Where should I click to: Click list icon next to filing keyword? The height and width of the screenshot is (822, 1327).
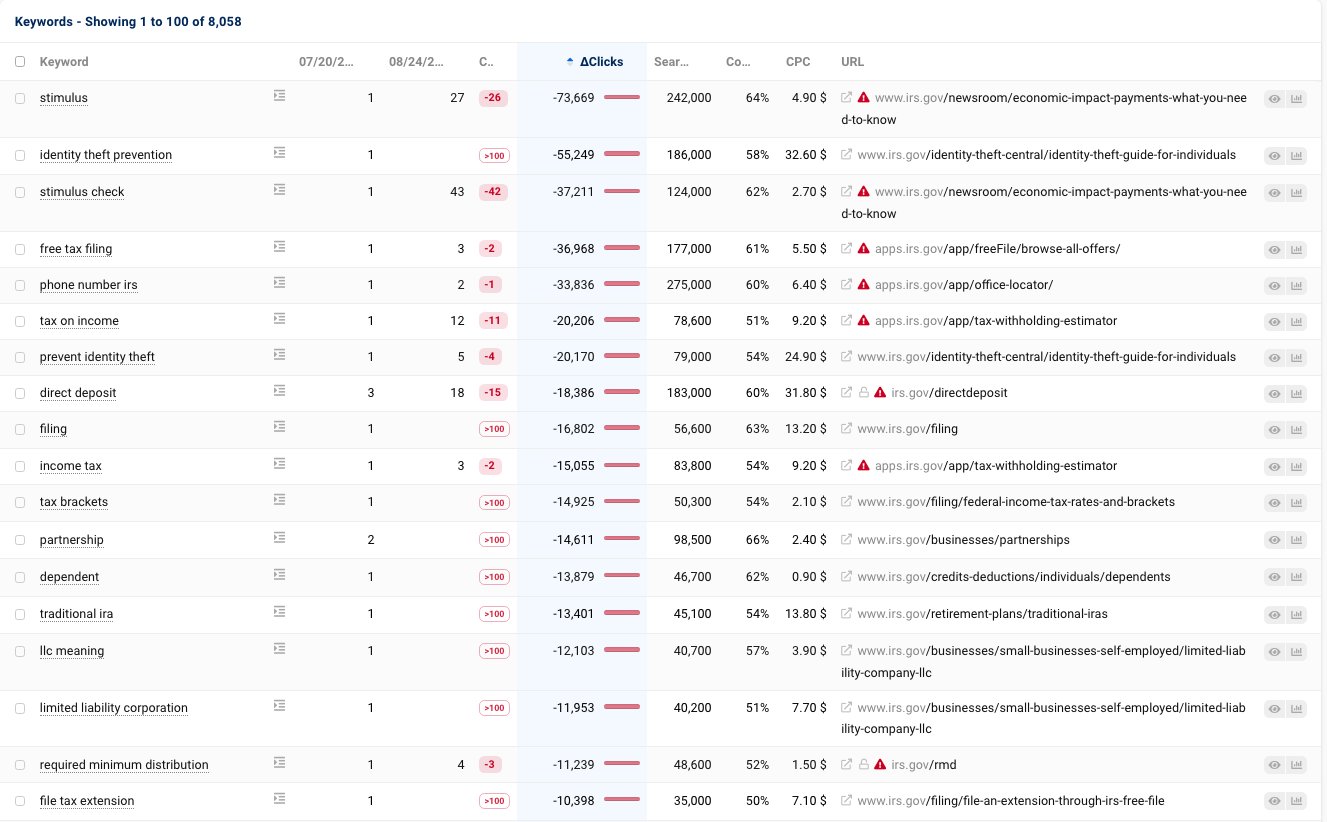280,427
